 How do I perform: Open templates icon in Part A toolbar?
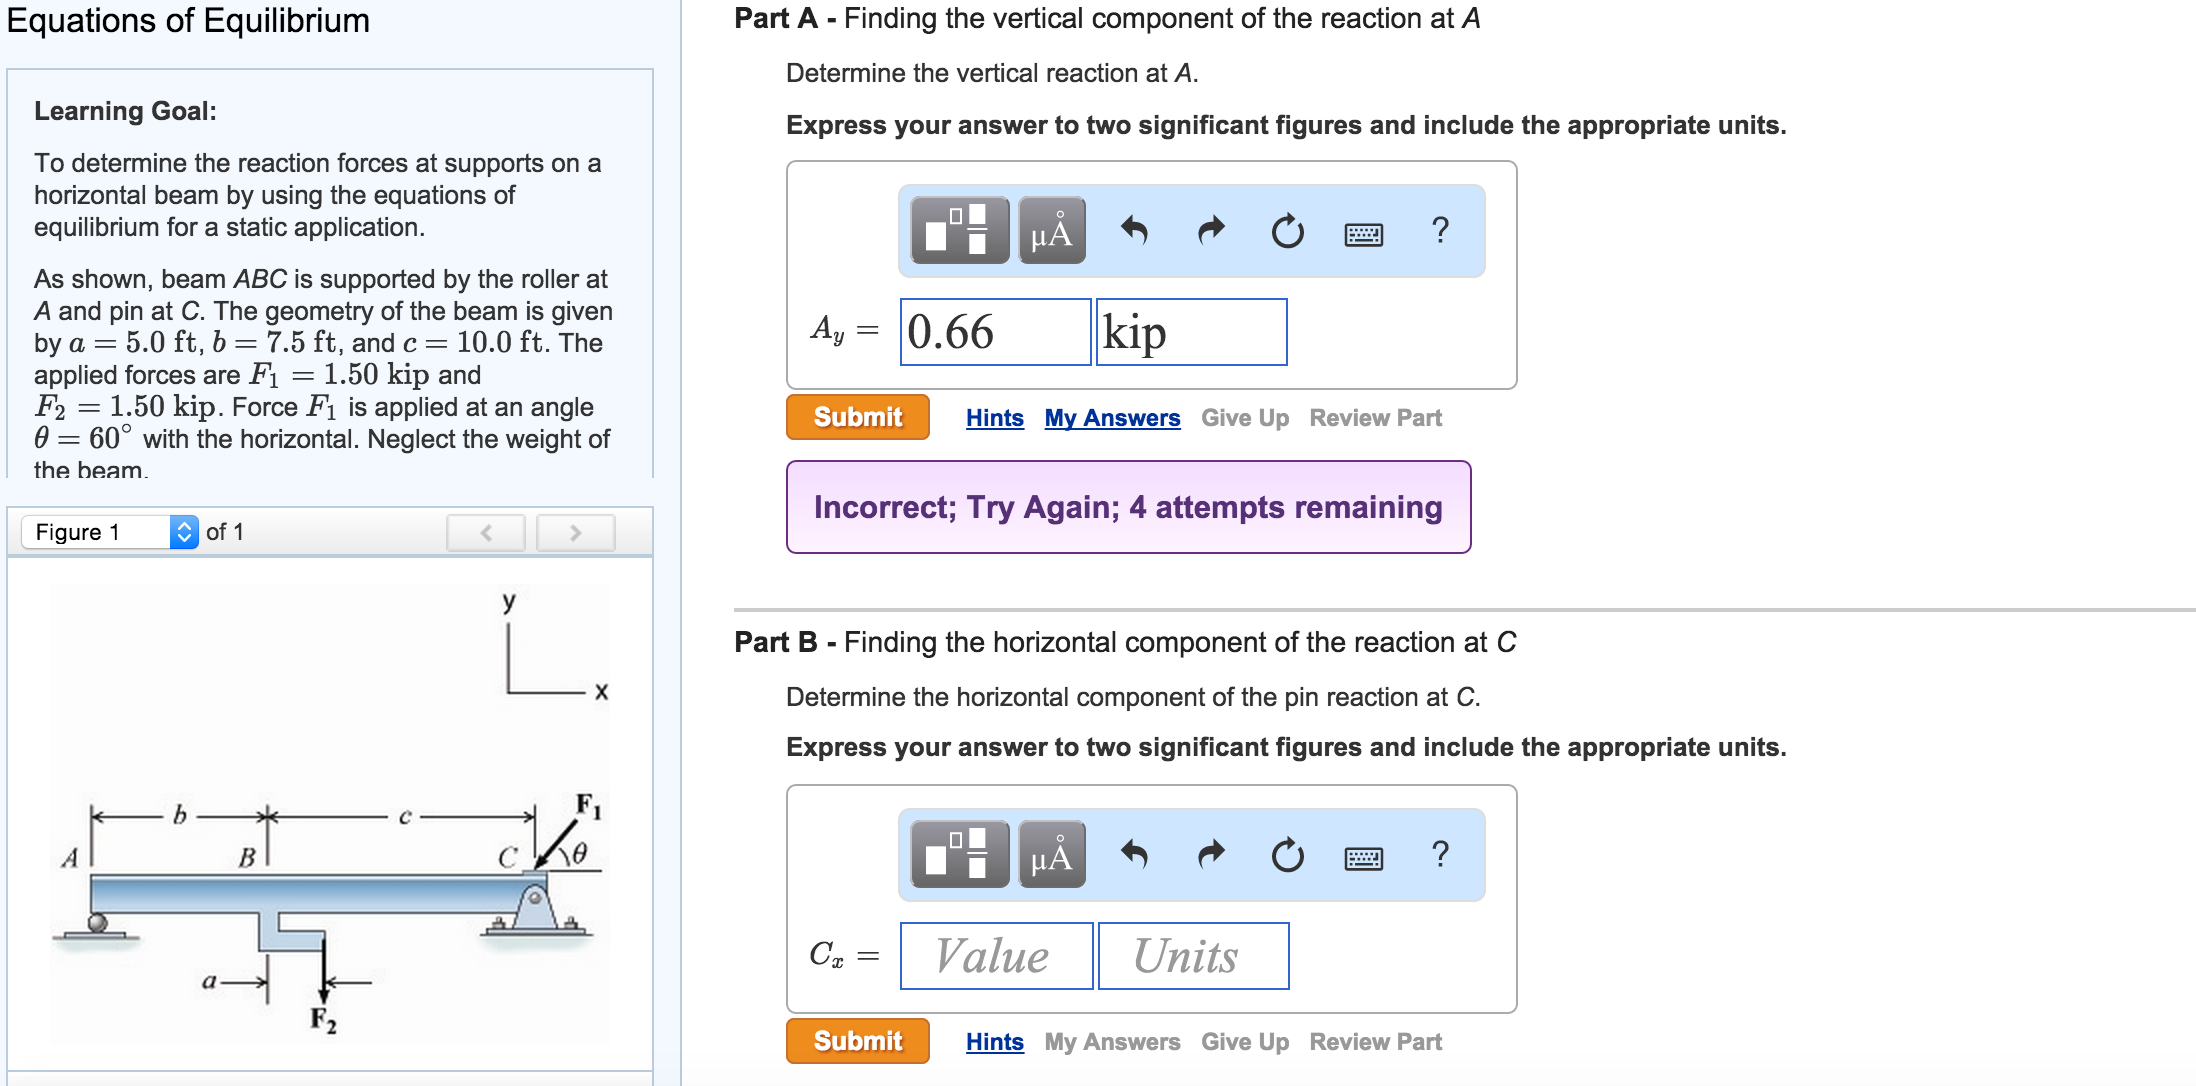point(960,231)
